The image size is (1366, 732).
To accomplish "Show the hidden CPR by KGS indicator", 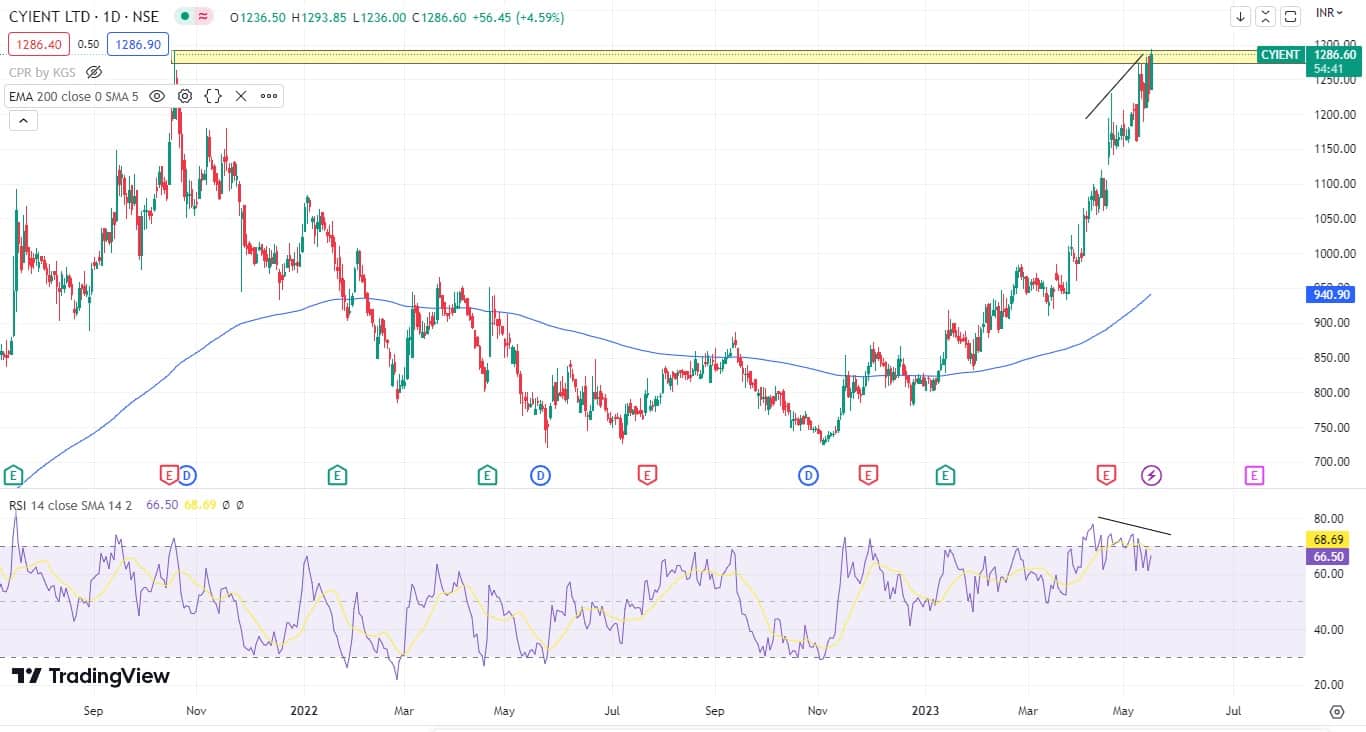I will [94, 72].
